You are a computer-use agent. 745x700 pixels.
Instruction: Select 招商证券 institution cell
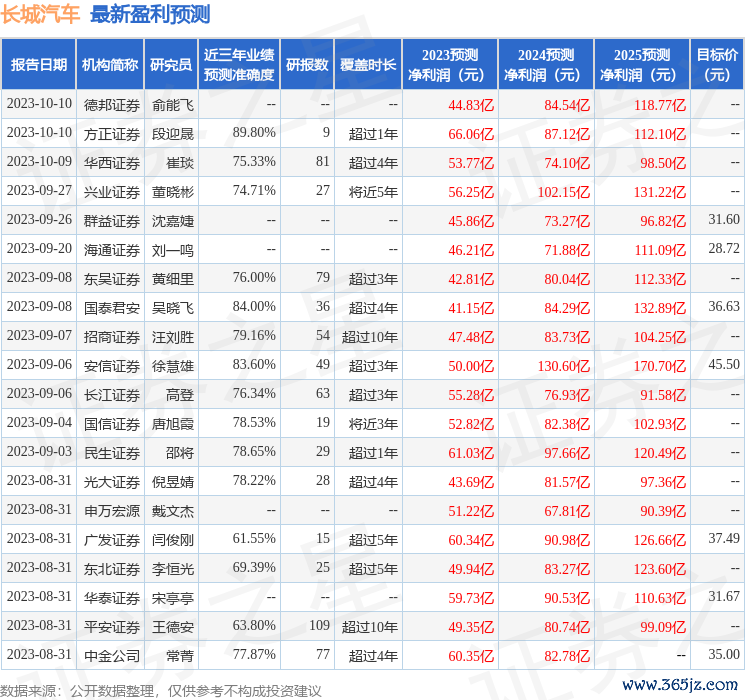point(112,337)
